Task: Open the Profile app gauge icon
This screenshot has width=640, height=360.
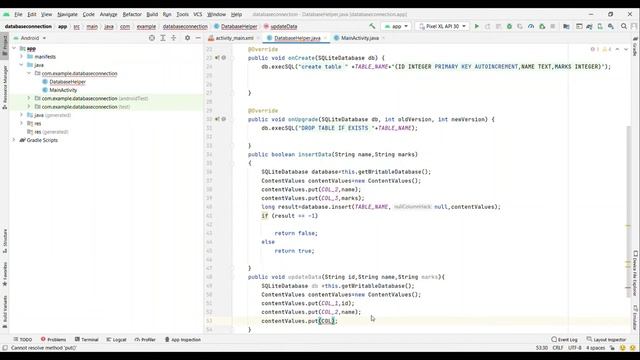Action: pos(531,26)
